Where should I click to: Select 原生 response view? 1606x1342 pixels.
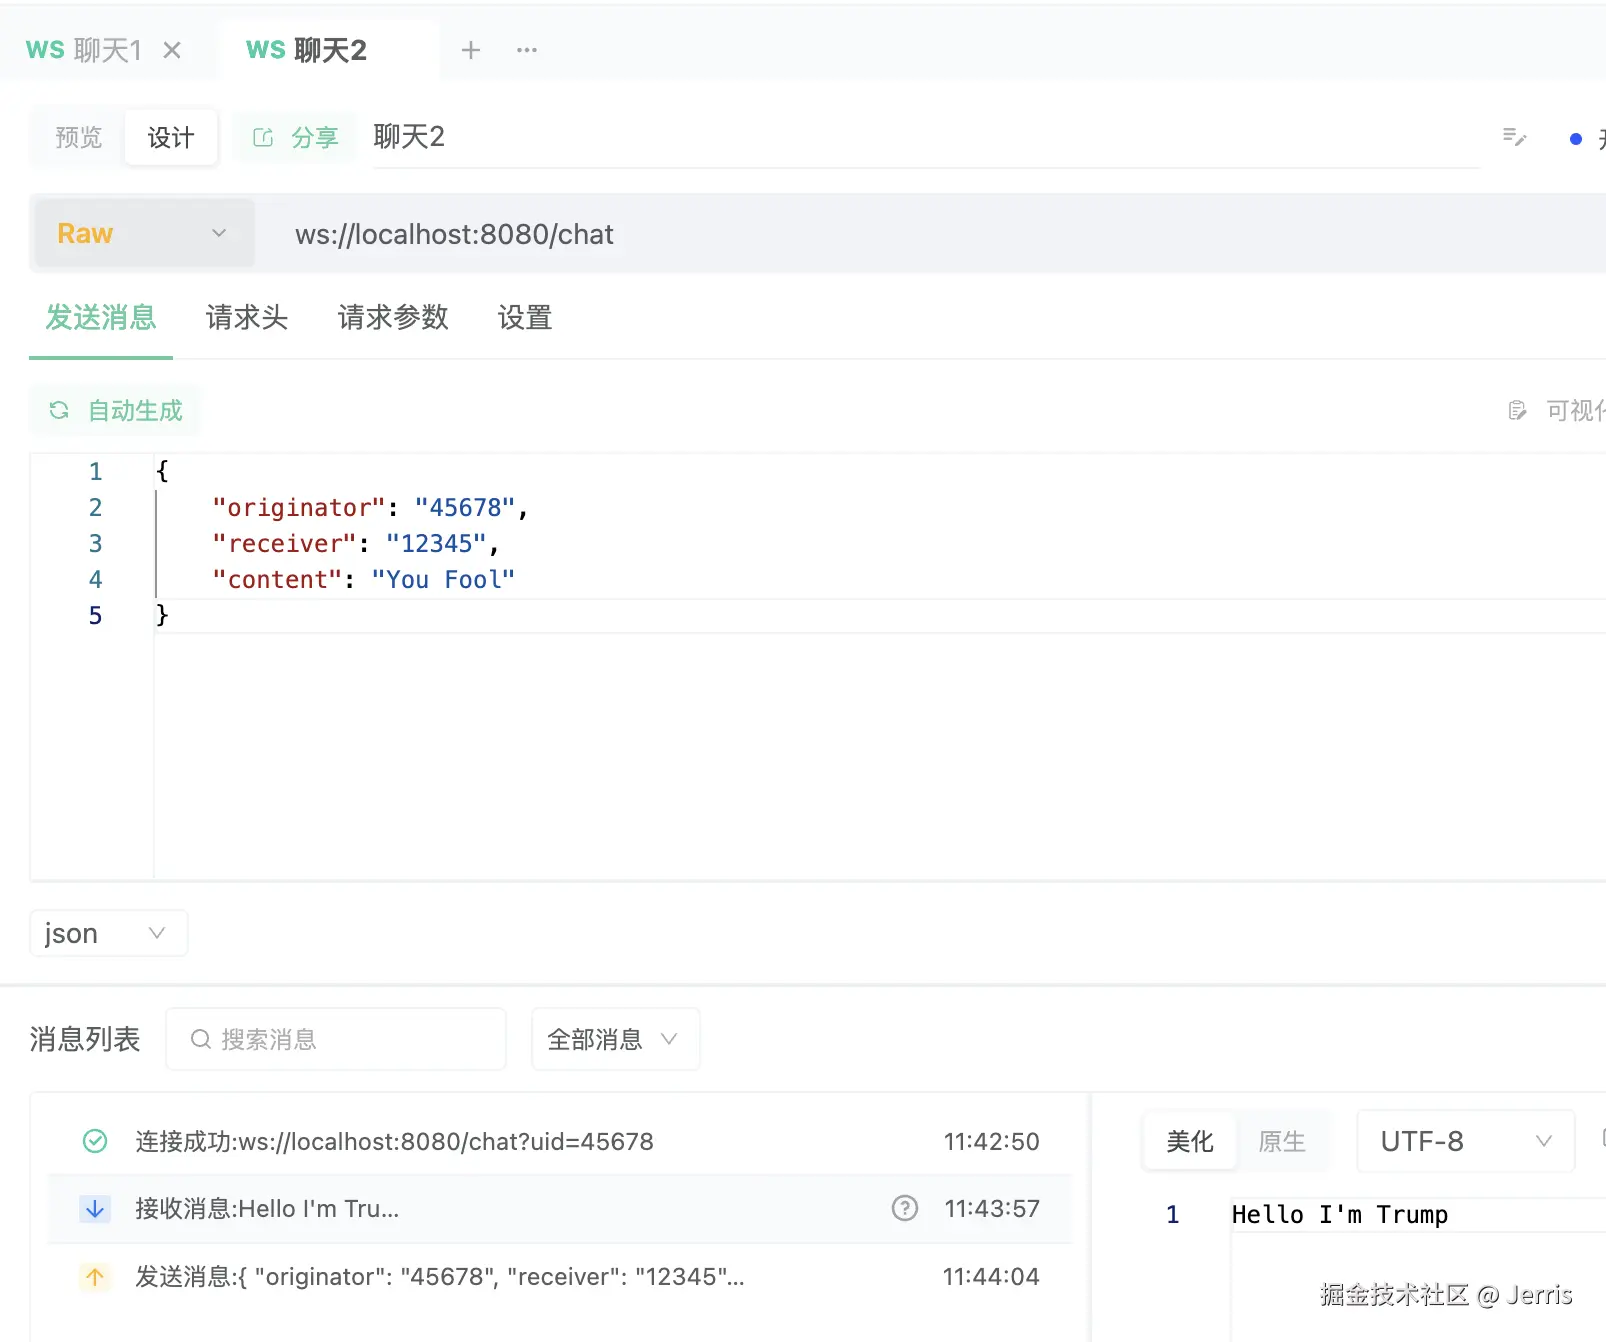point(1282,1141)
